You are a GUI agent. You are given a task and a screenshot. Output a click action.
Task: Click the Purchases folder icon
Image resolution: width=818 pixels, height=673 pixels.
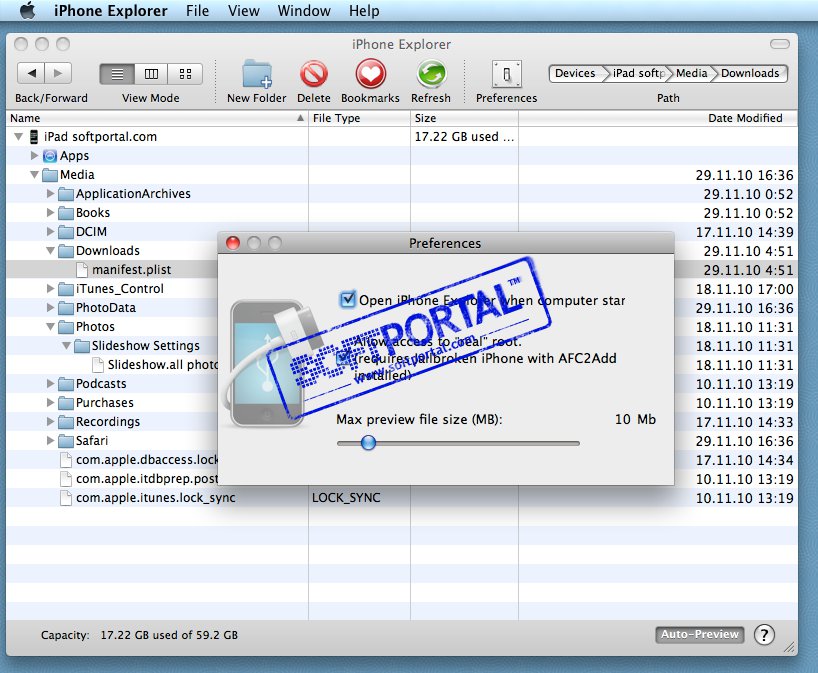coord(66,403)
